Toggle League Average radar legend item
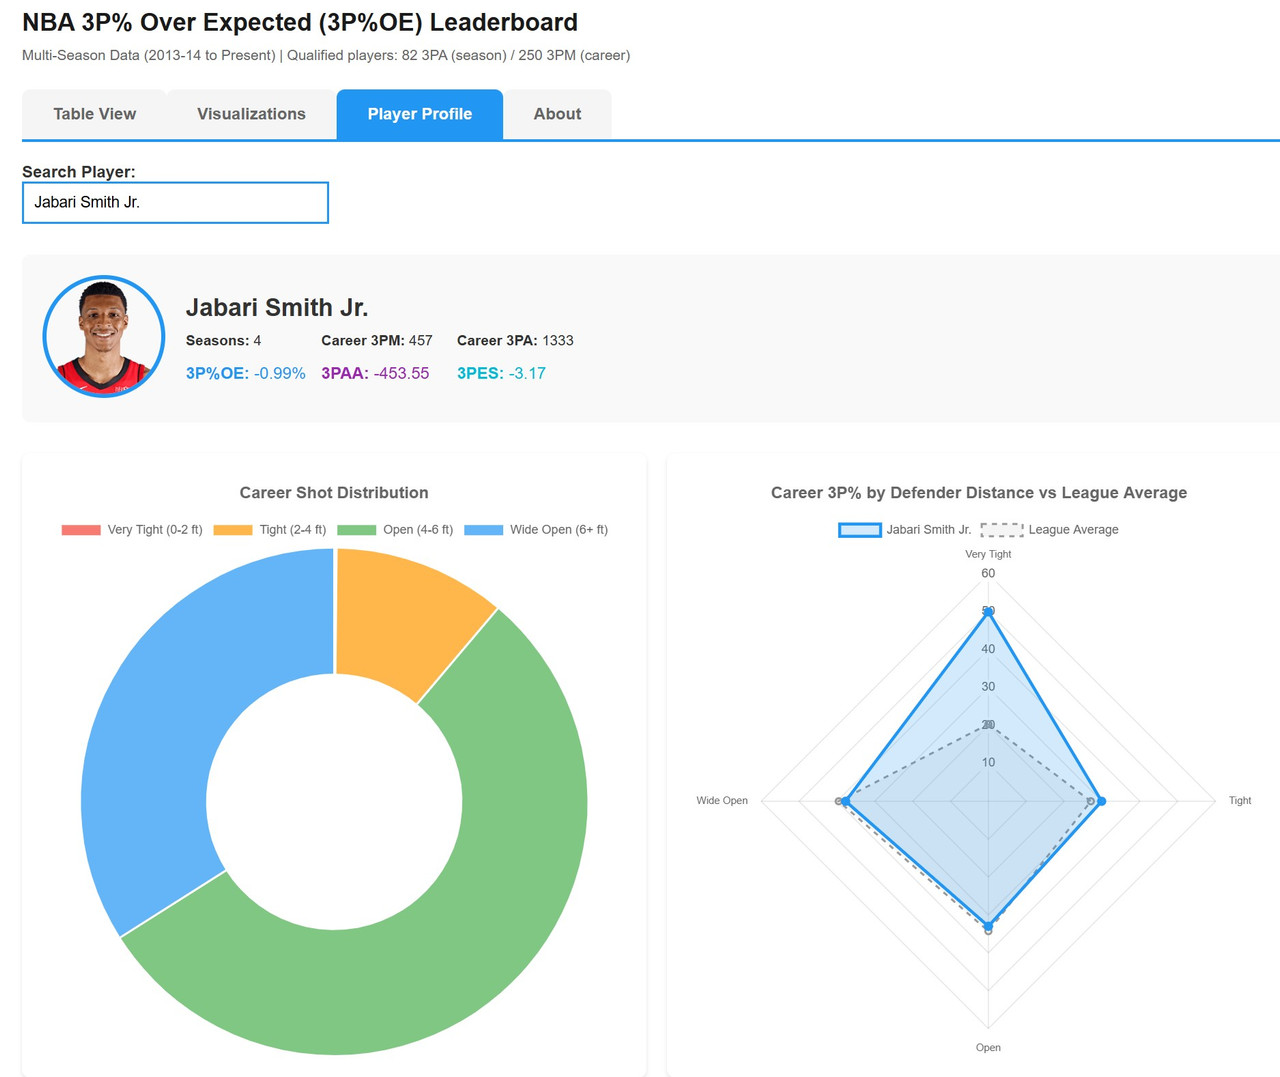1280x1077 pixels. point(1050,530)
